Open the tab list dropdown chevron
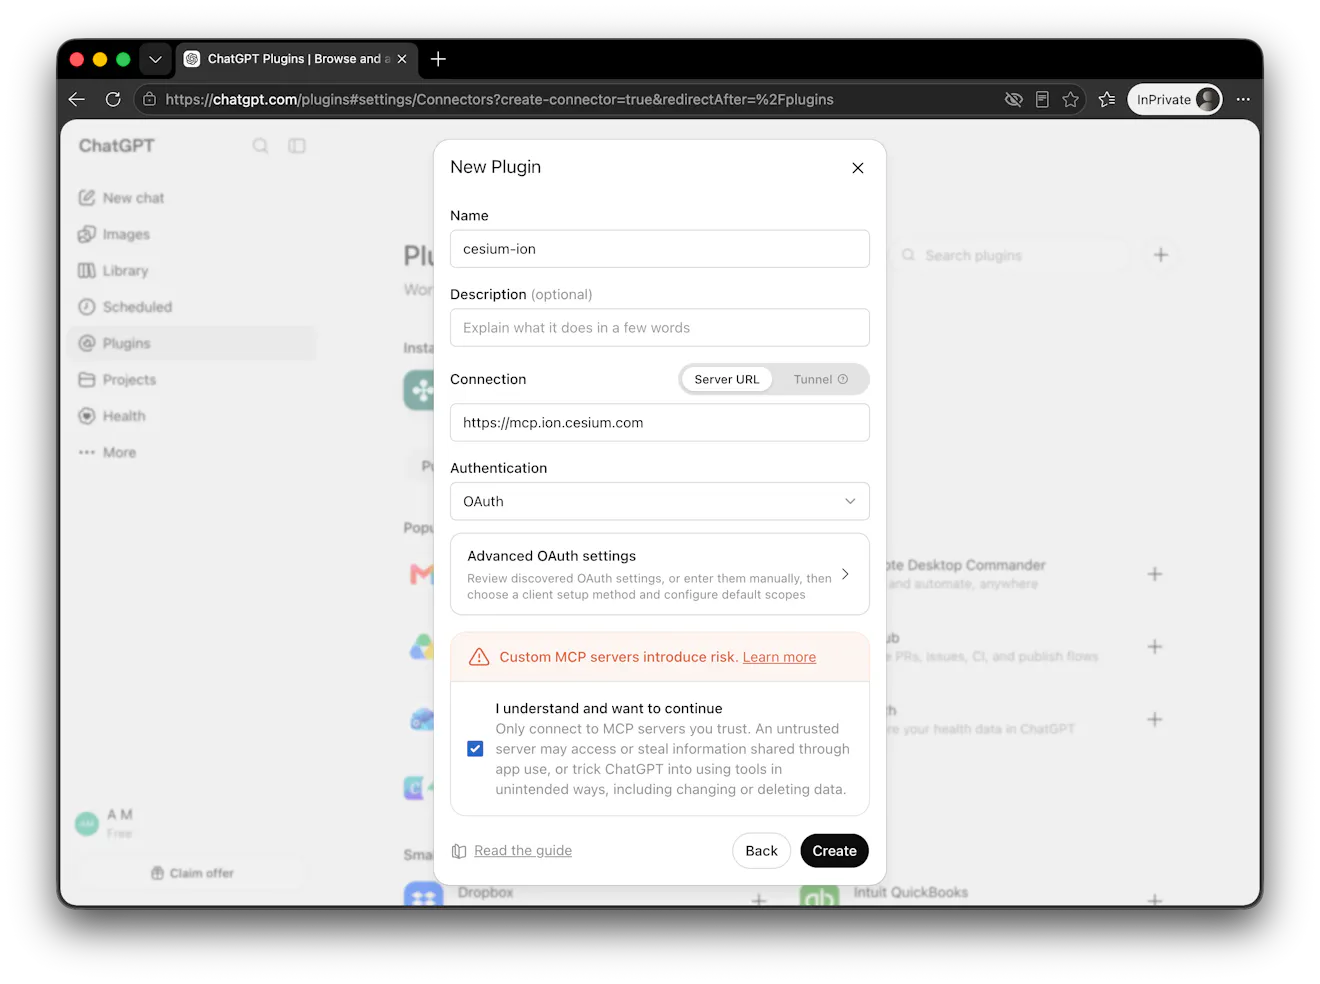Image resolution: width=1320 pixels, height=984 pixels. tap(155, 59)
